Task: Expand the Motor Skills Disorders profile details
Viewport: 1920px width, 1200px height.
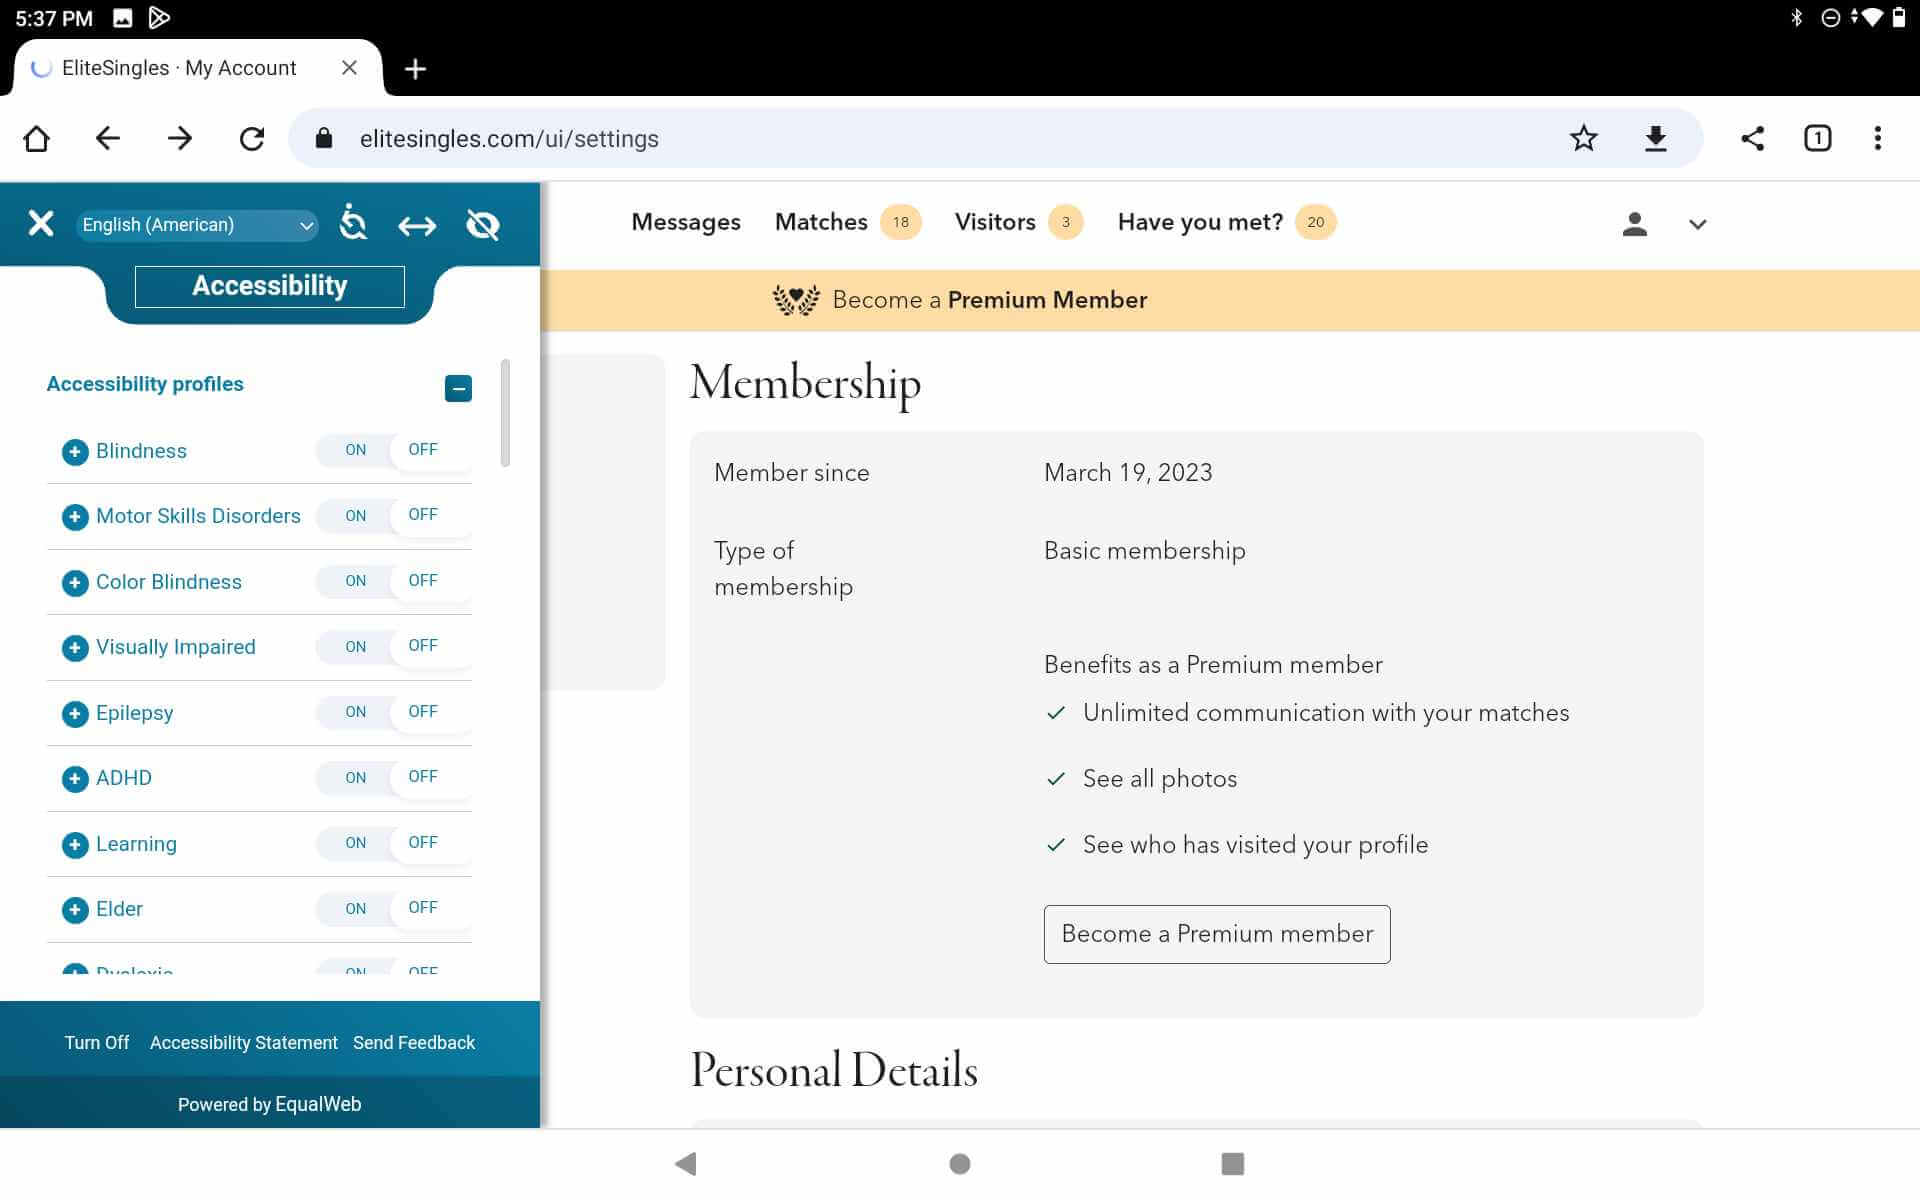Action: tap(75, 517)
